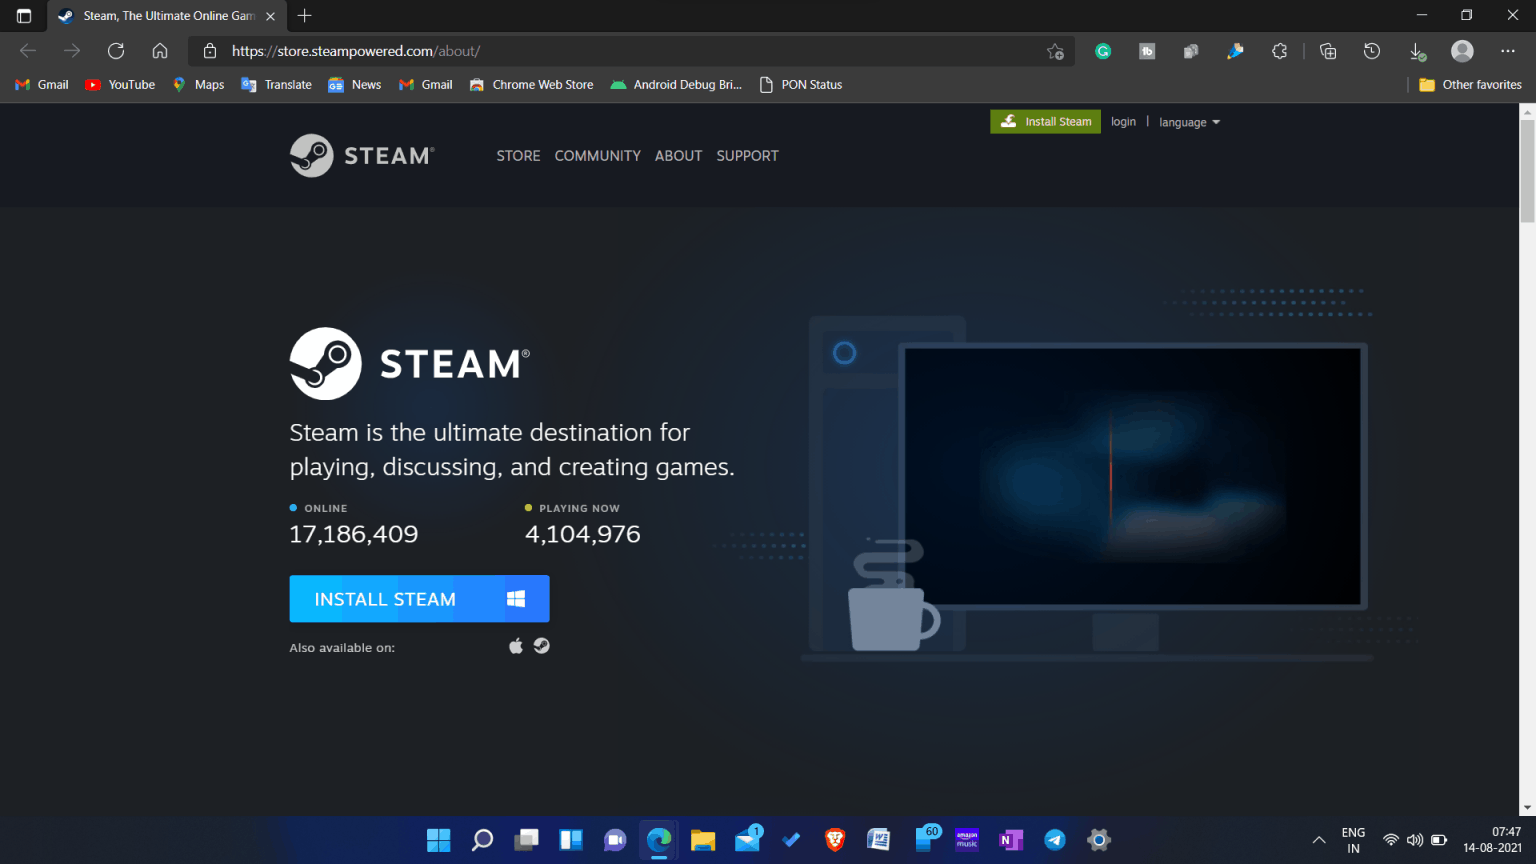Open Telegram from the taskbar
Viewport: 1536px width, 864px height.
point(1055,840)
